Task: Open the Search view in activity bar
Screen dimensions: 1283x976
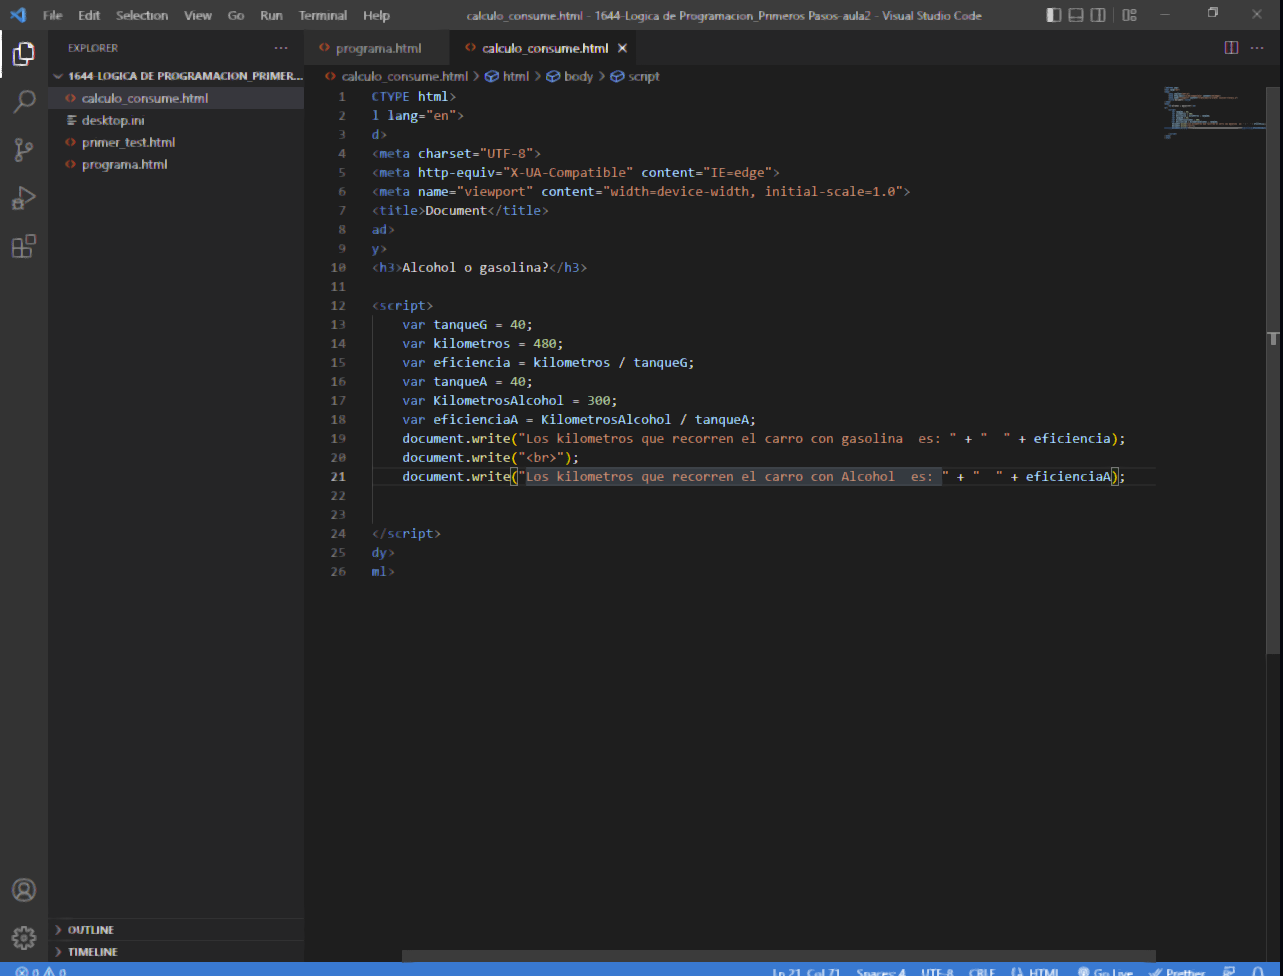Action: click(23, 102)
